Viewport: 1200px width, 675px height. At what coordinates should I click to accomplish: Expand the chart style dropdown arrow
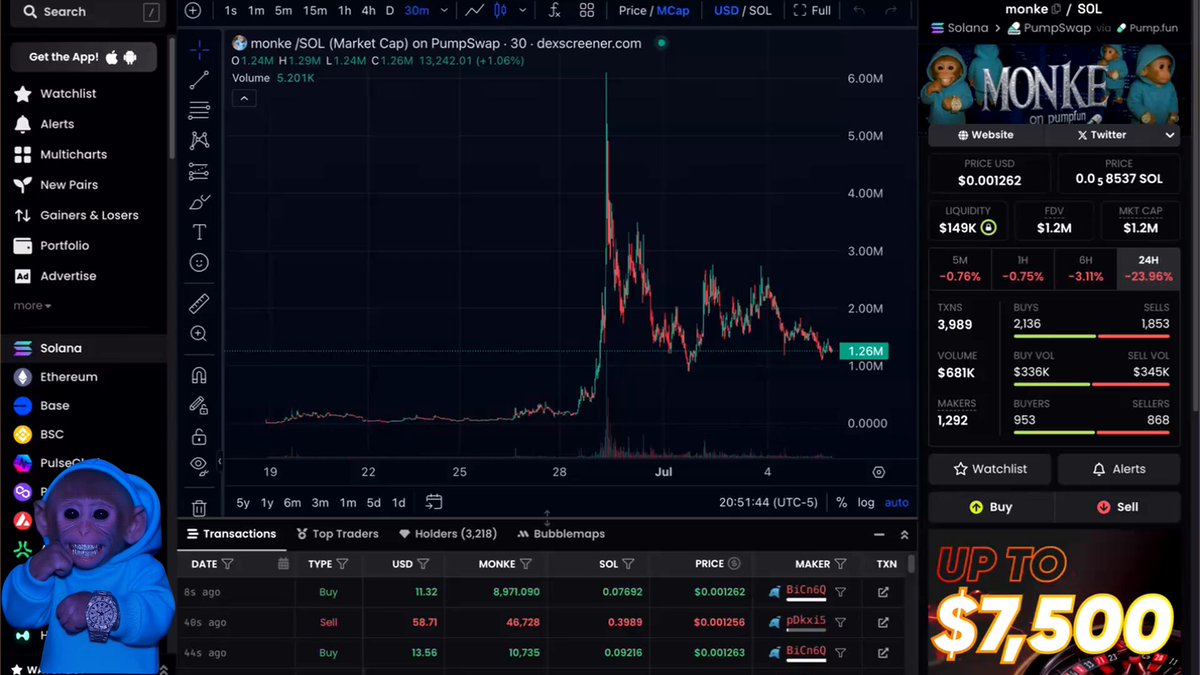click(523, 11)
